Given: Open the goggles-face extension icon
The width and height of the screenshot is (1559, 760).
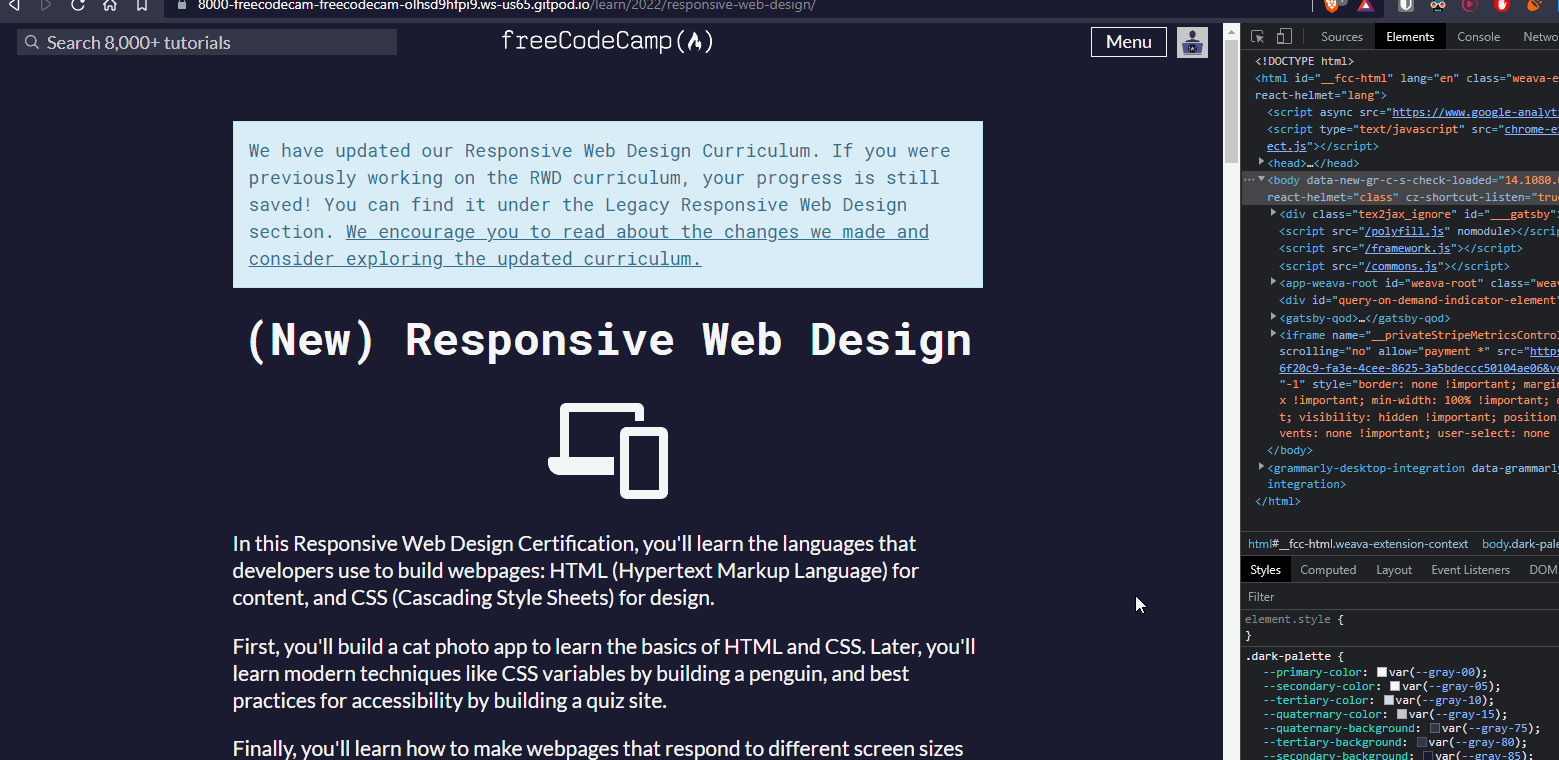Looking at the screenshot, I should (x=1438, y=5).
